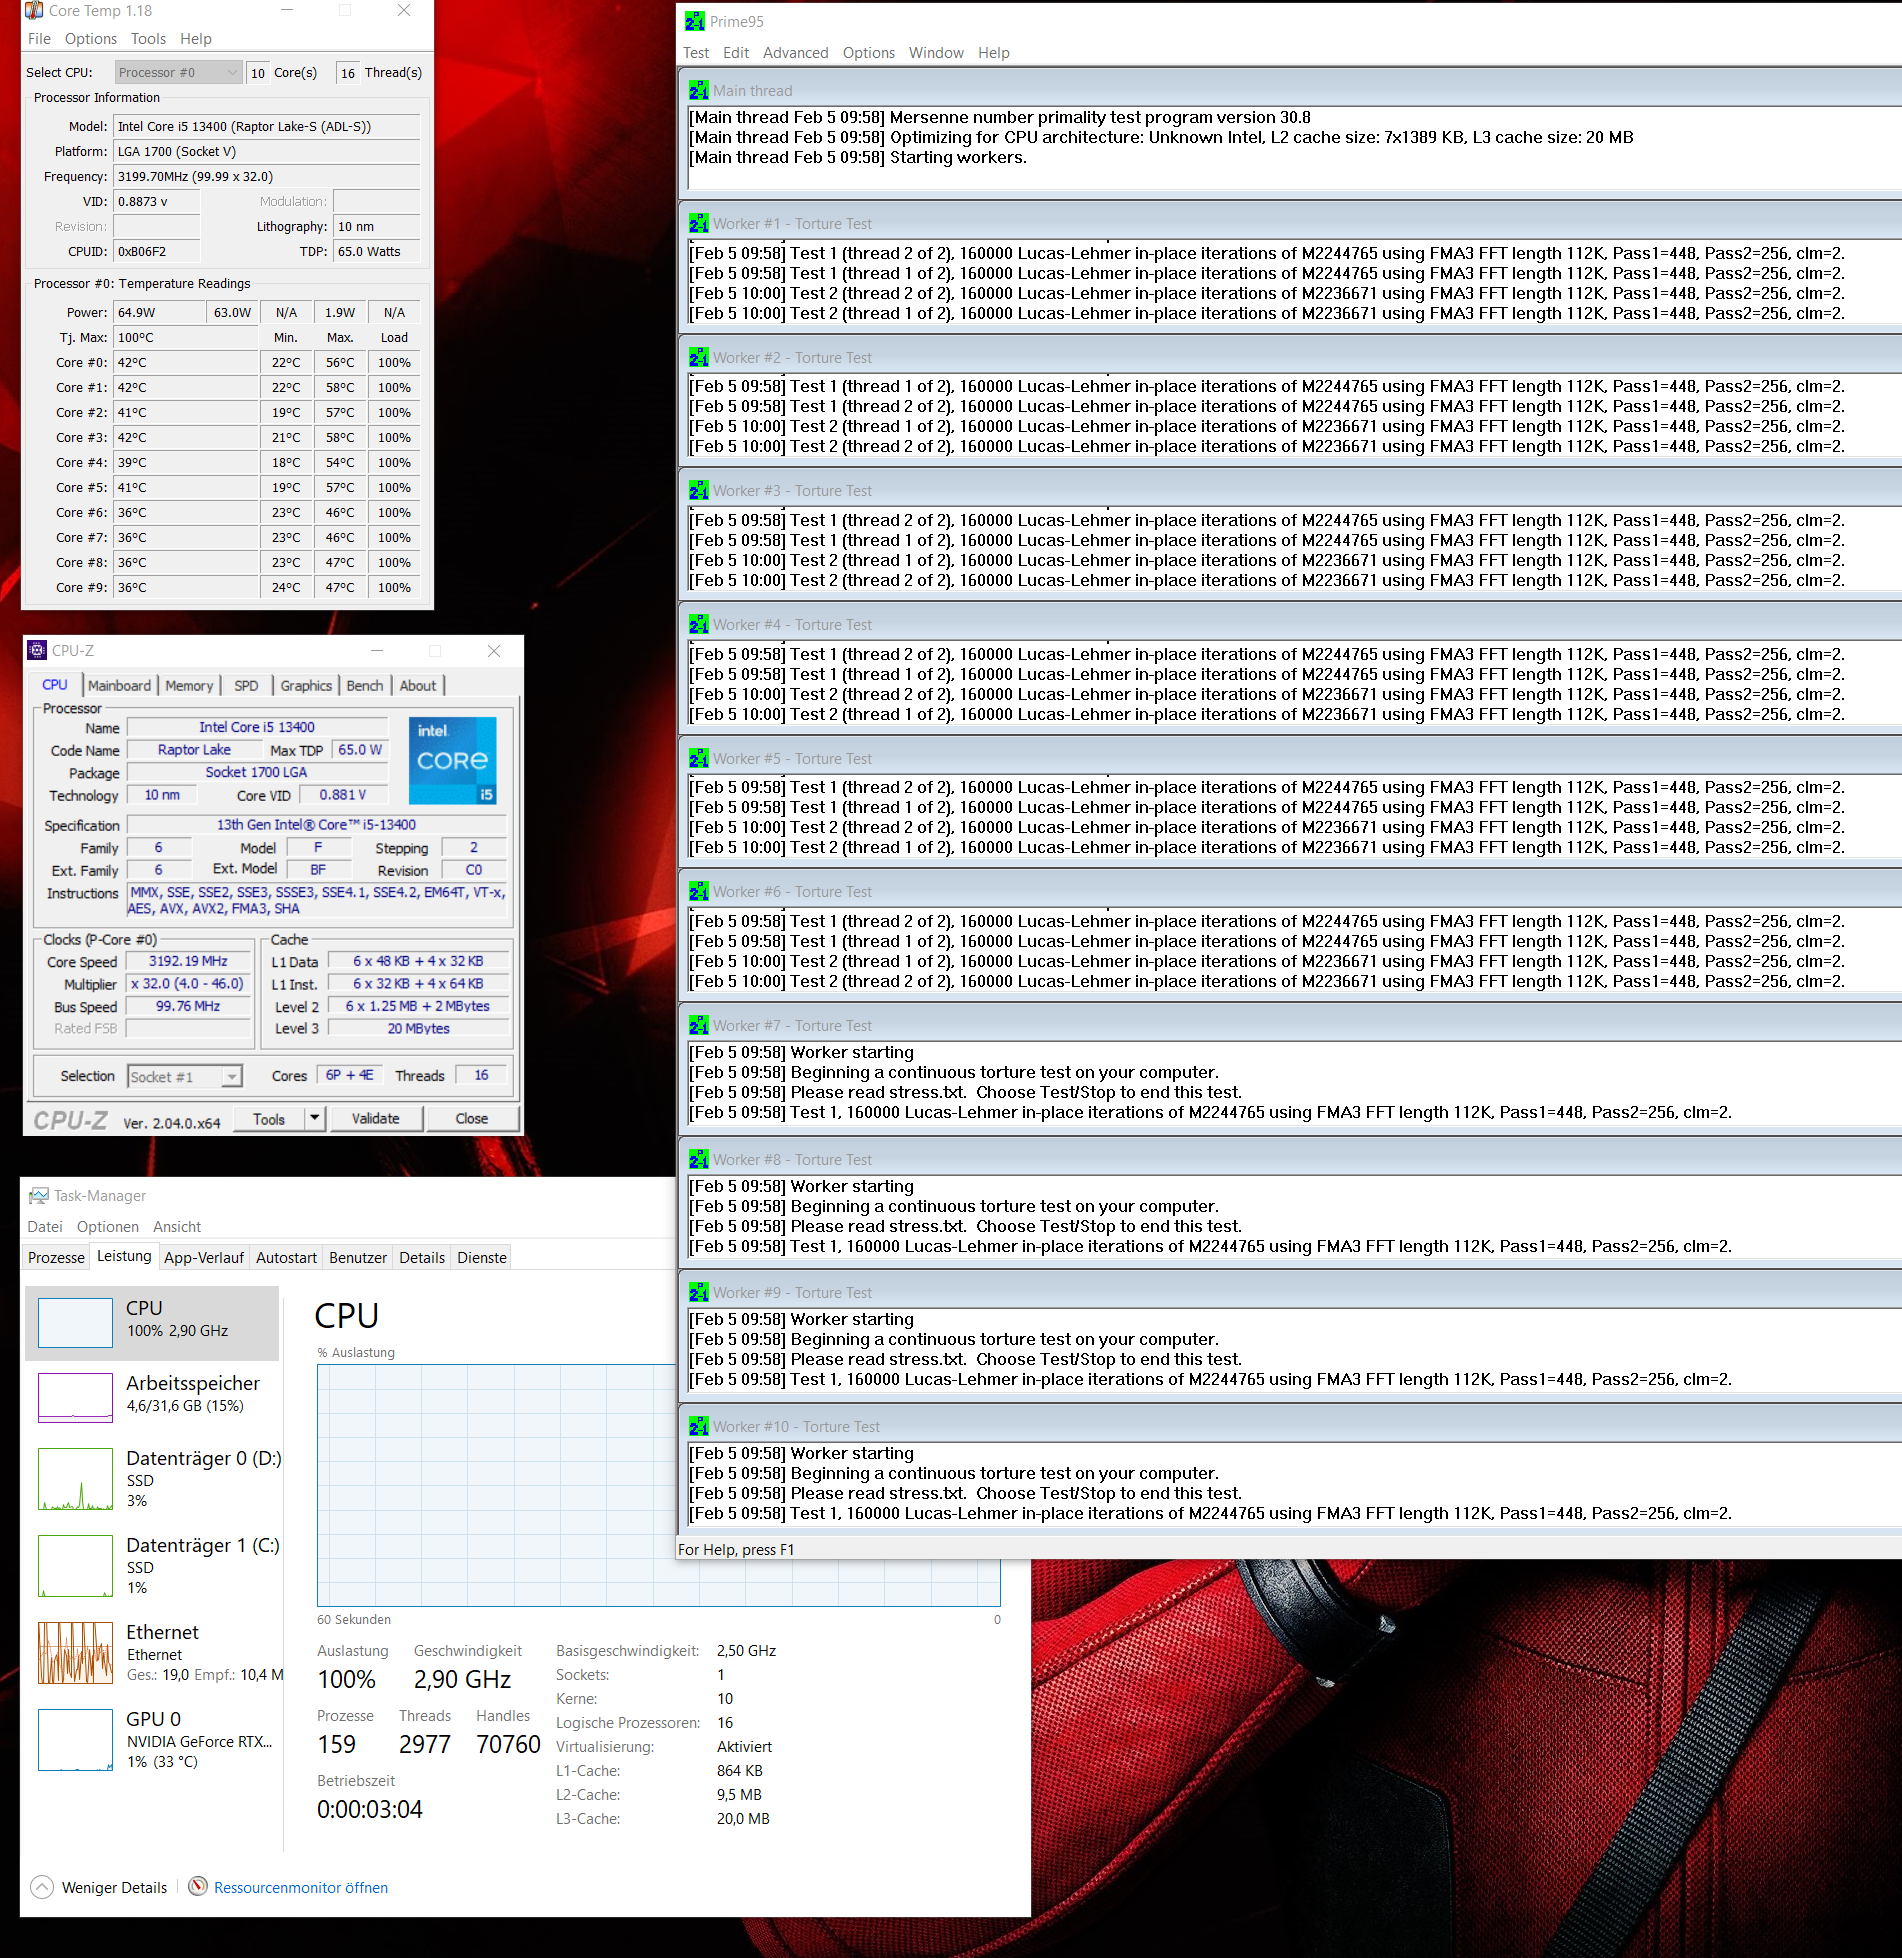Click the Prime95 application icon in title bar
1902x1958 pixels.
click(695, 21)
